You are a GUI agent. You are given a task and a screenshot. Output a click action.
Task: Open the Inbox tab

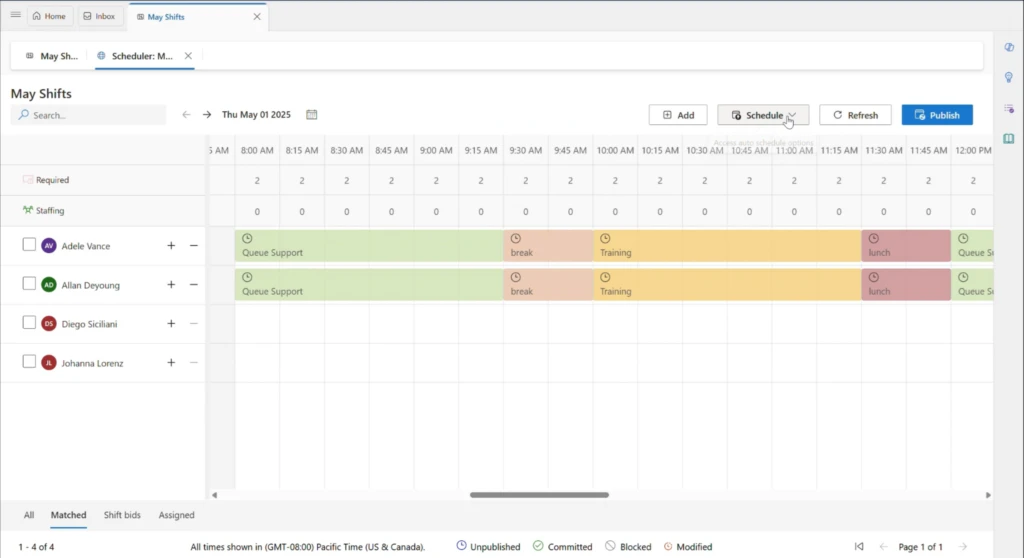(99, 17)
